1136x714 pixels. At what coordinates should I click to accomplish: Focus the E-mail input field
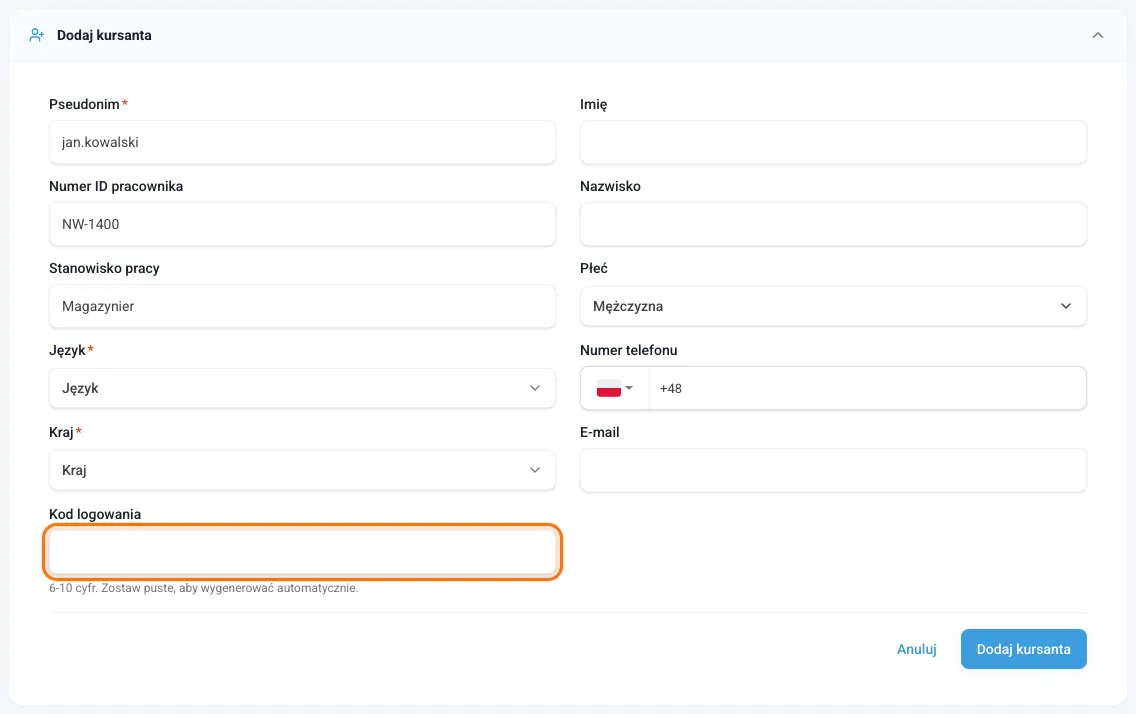coord(833,470)
